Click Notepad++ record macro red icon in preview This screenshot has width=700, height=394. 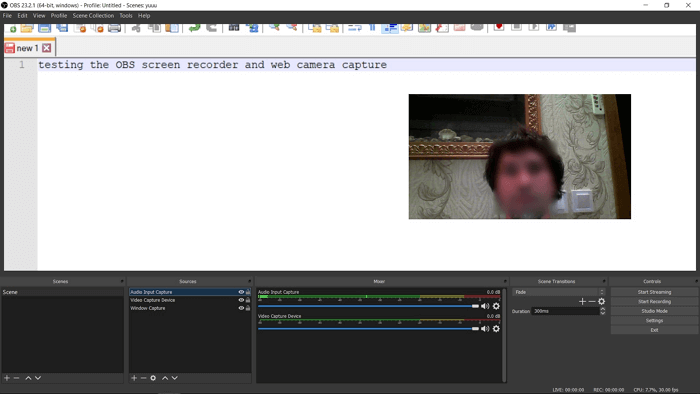tap(499, 28)
